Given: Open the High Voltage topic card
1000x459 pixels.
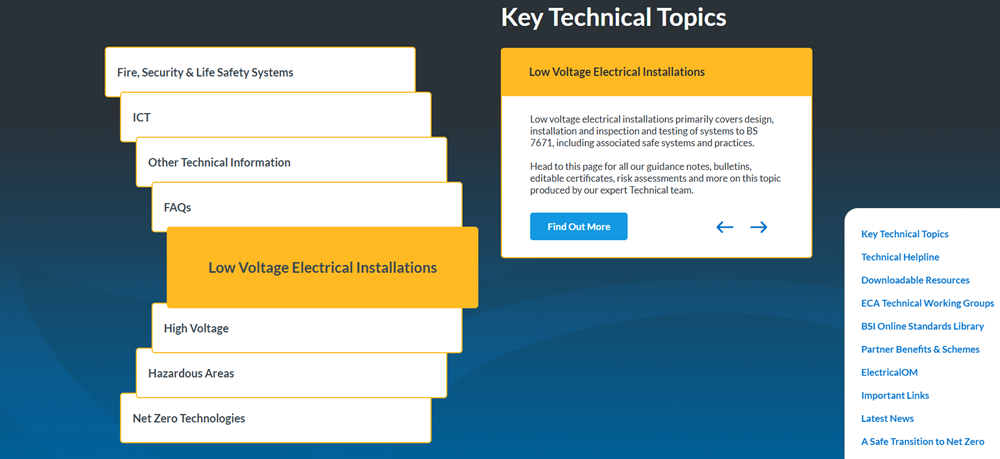Looking at the screenshot, I should (x=307, y=330).
